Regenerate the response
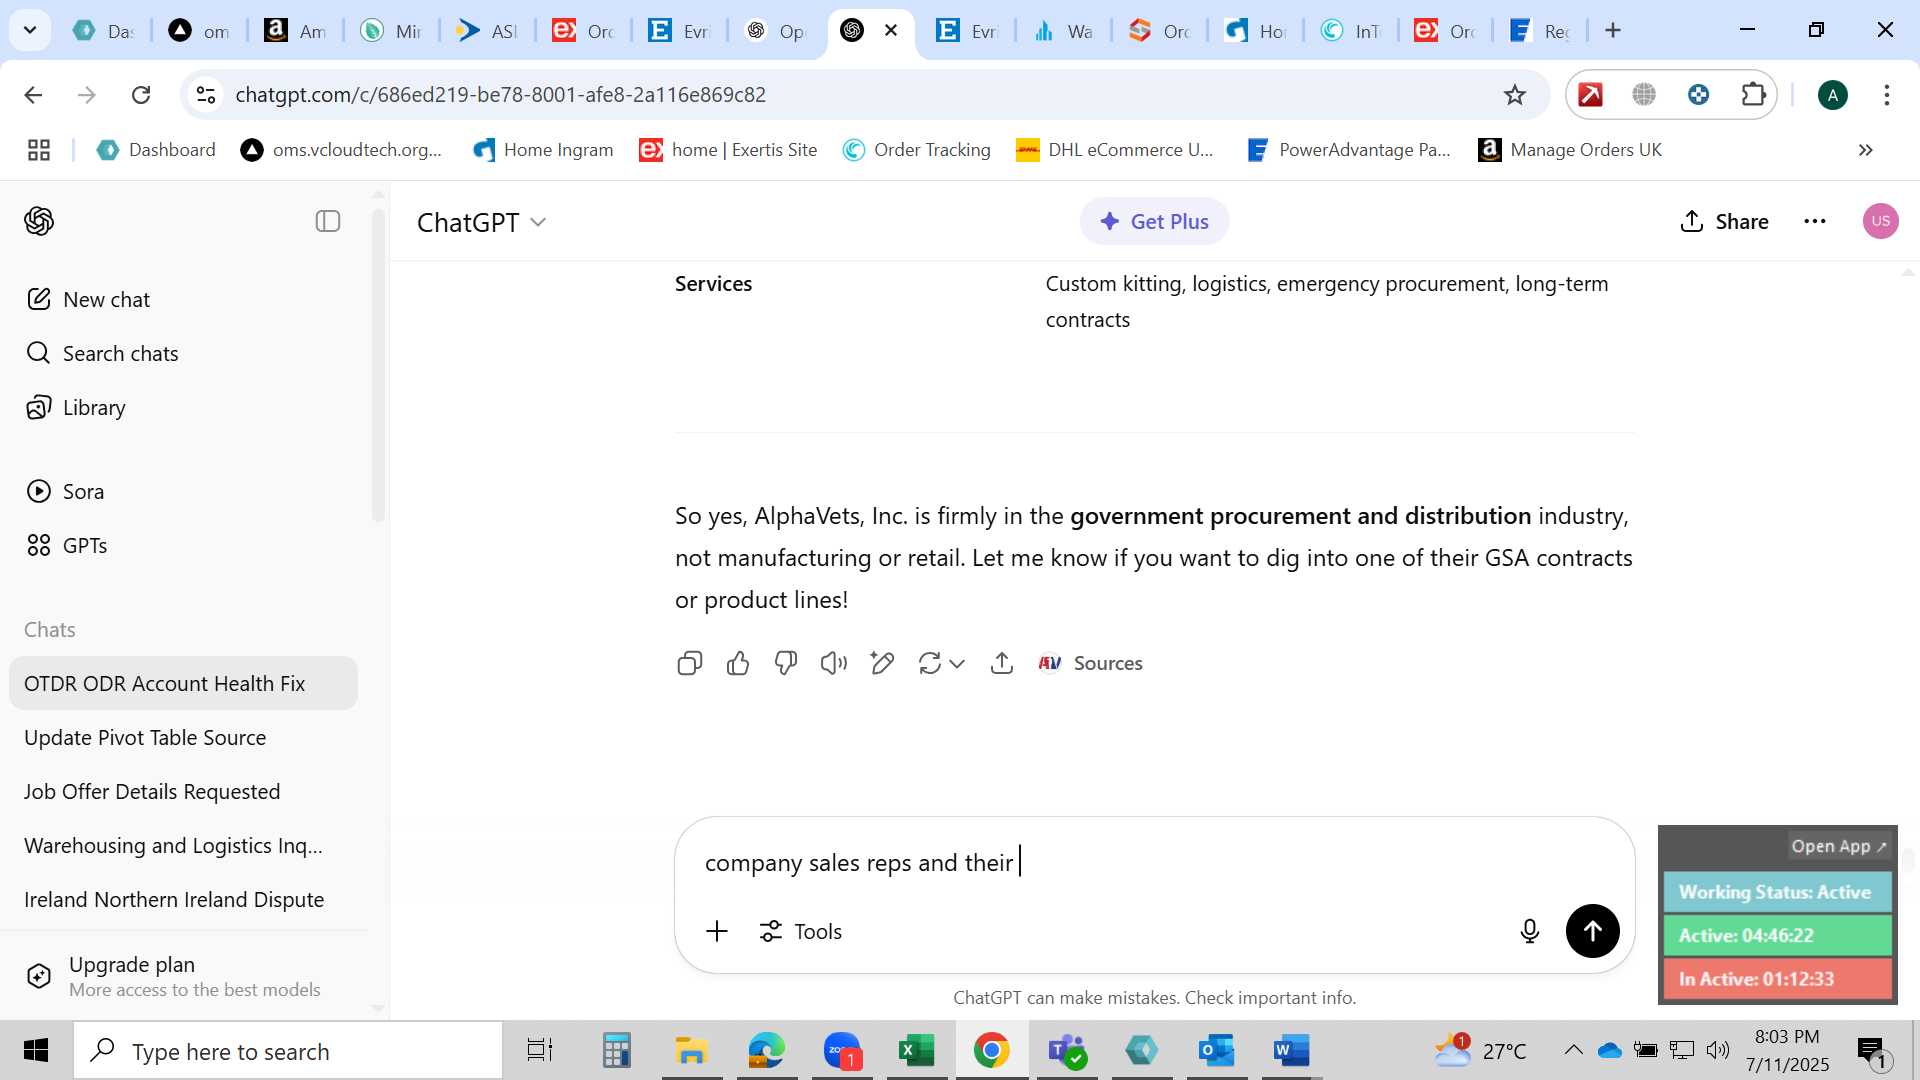Screen dimensions: 1920x1080 coord(930,663)
